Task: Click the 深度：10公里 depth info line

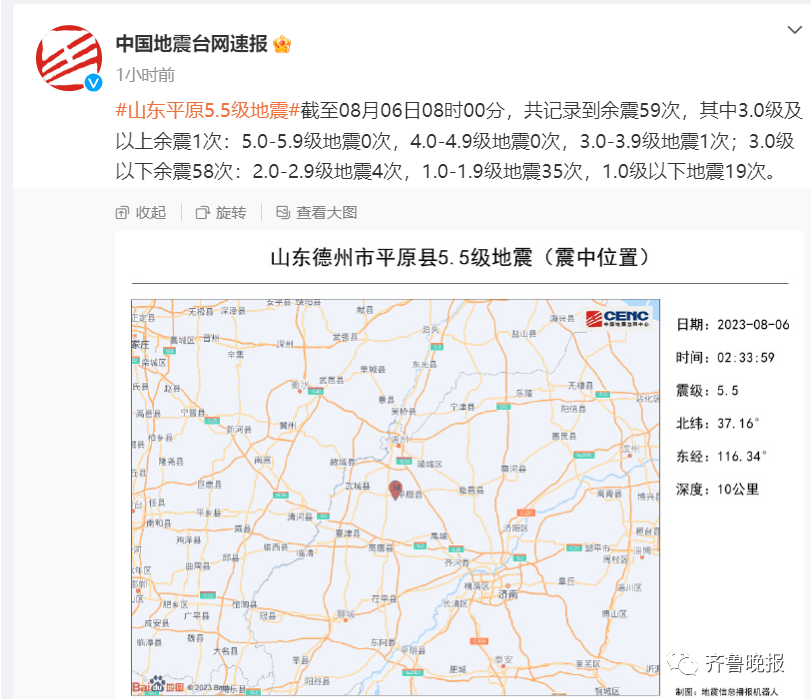Action: [x=717, y=489]
